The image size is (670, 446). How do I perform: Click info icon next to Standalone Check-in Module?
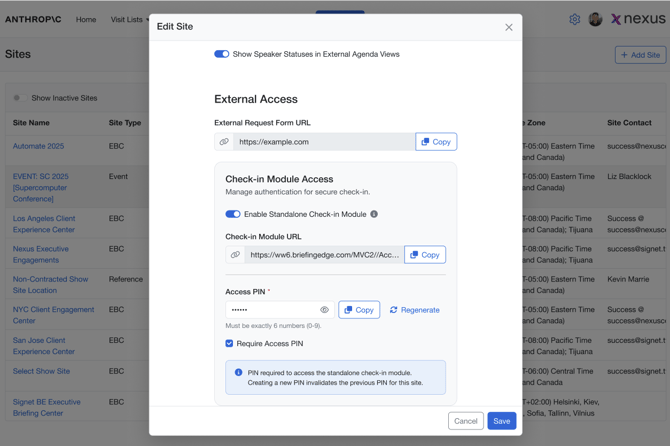point(374,214)
